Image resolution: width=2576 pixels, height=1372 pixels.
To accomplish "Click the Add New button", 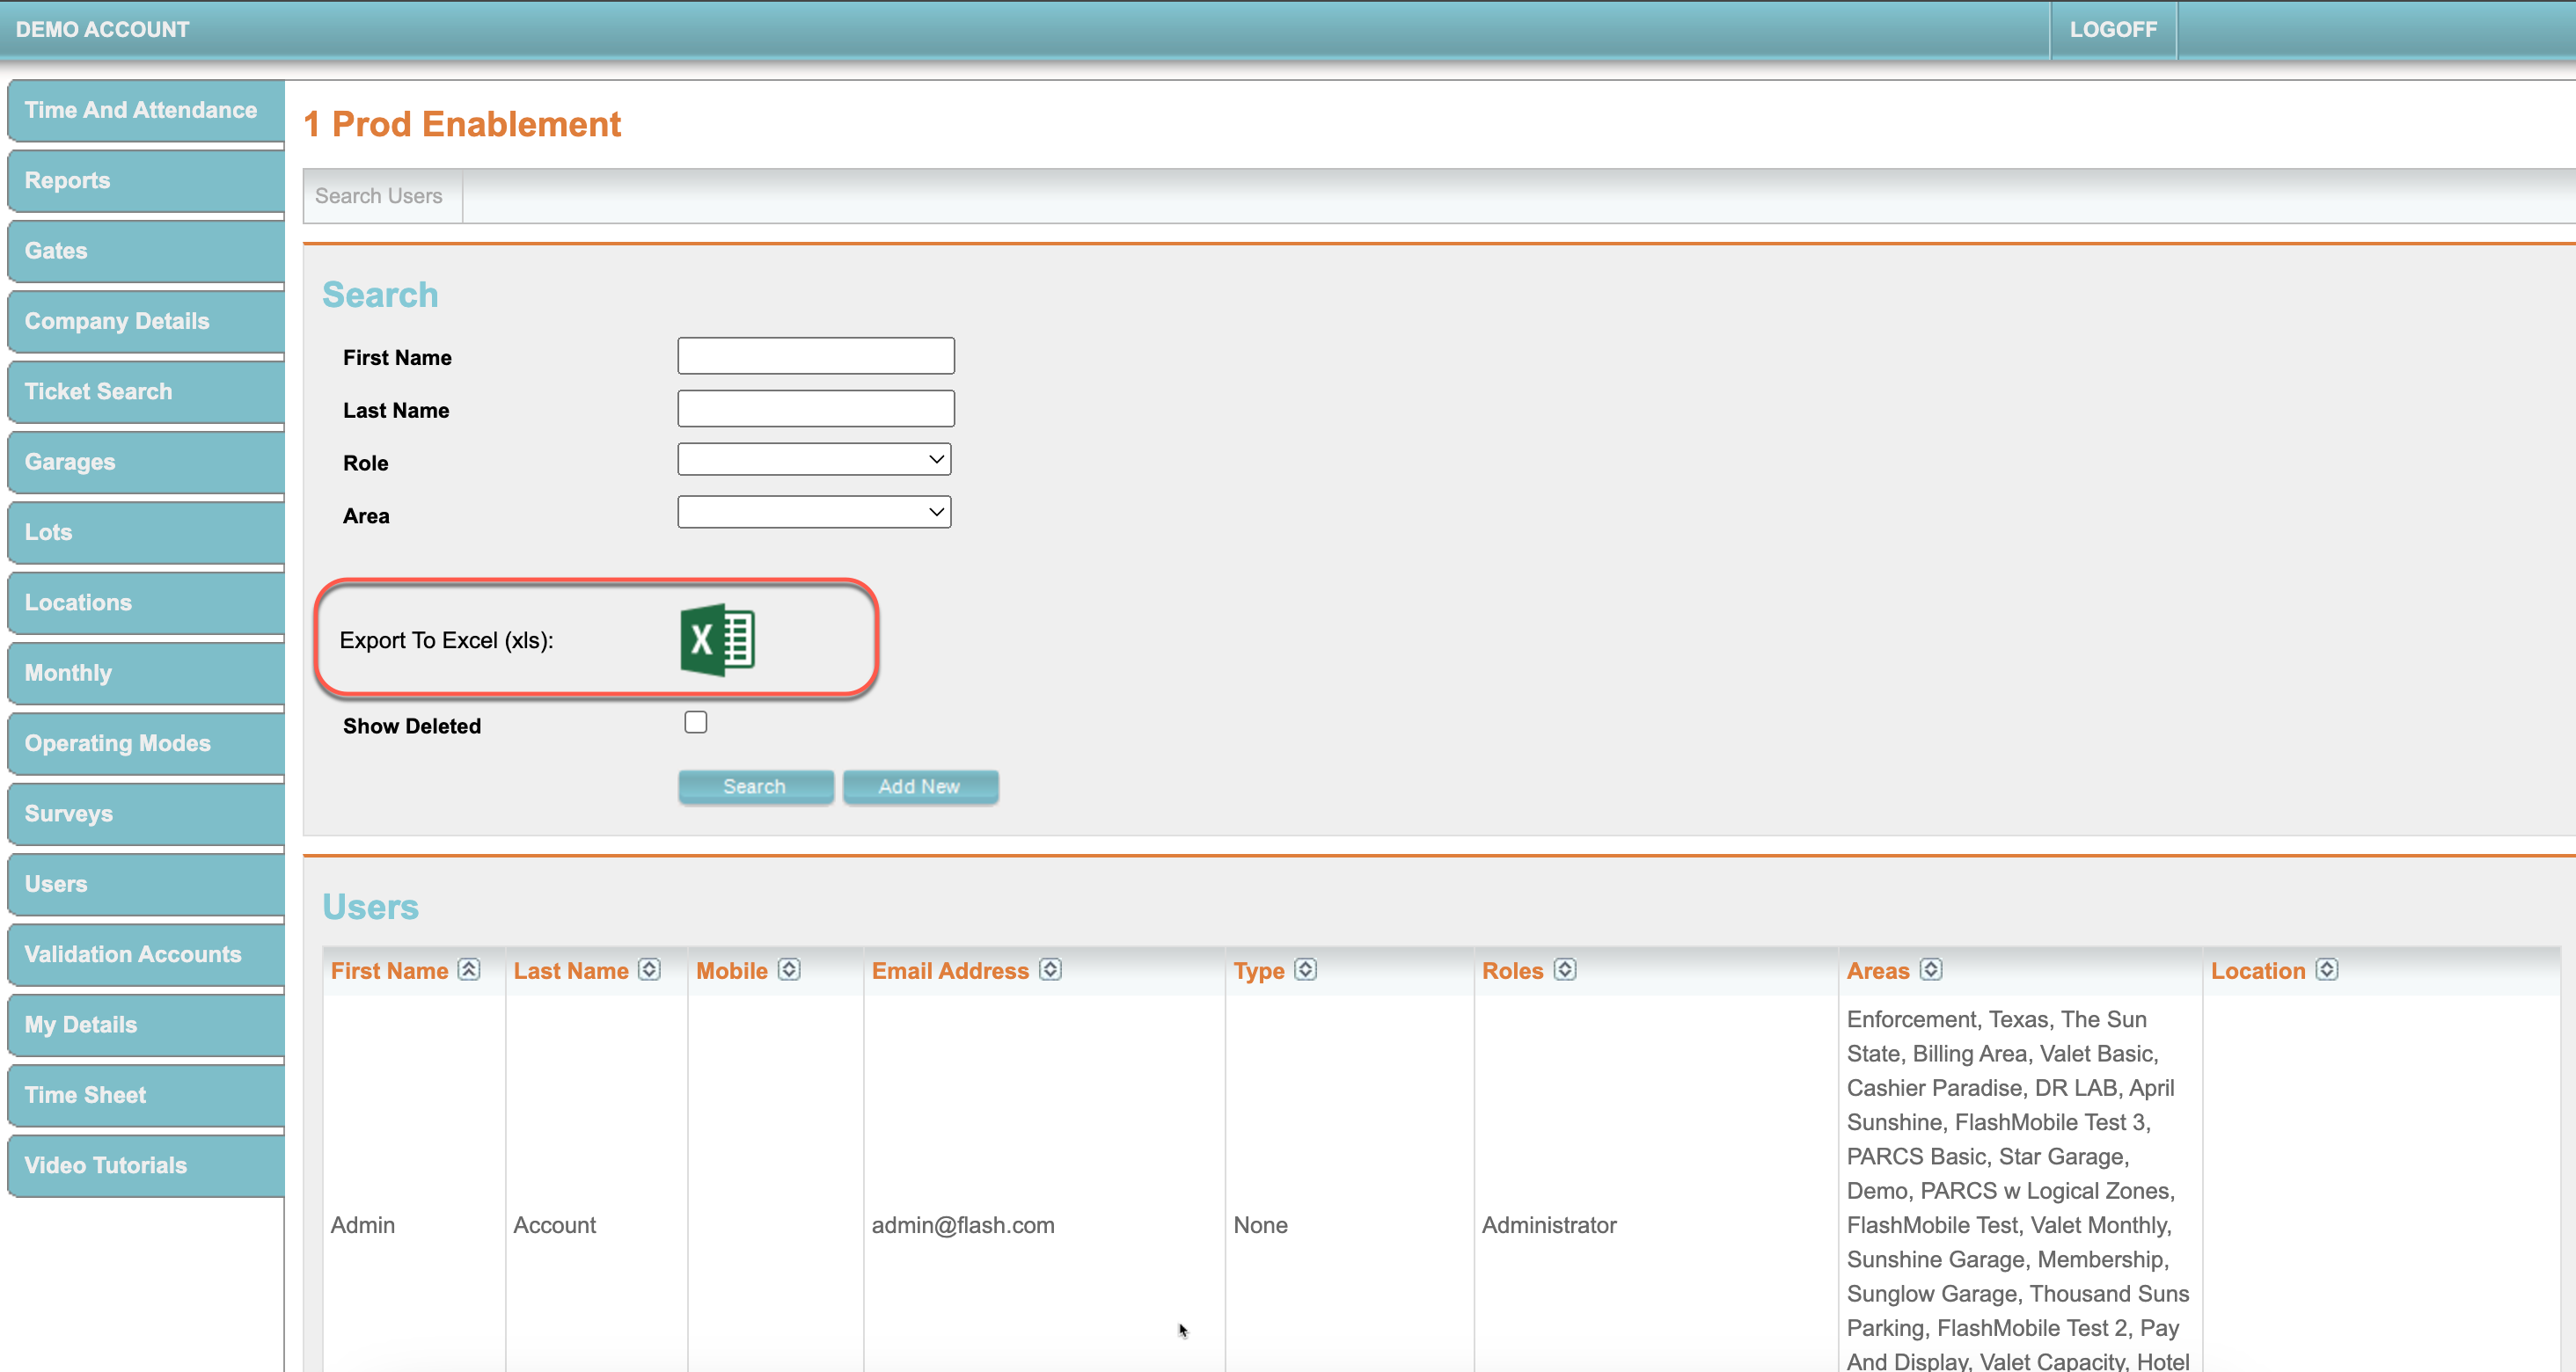I will 919,787.
